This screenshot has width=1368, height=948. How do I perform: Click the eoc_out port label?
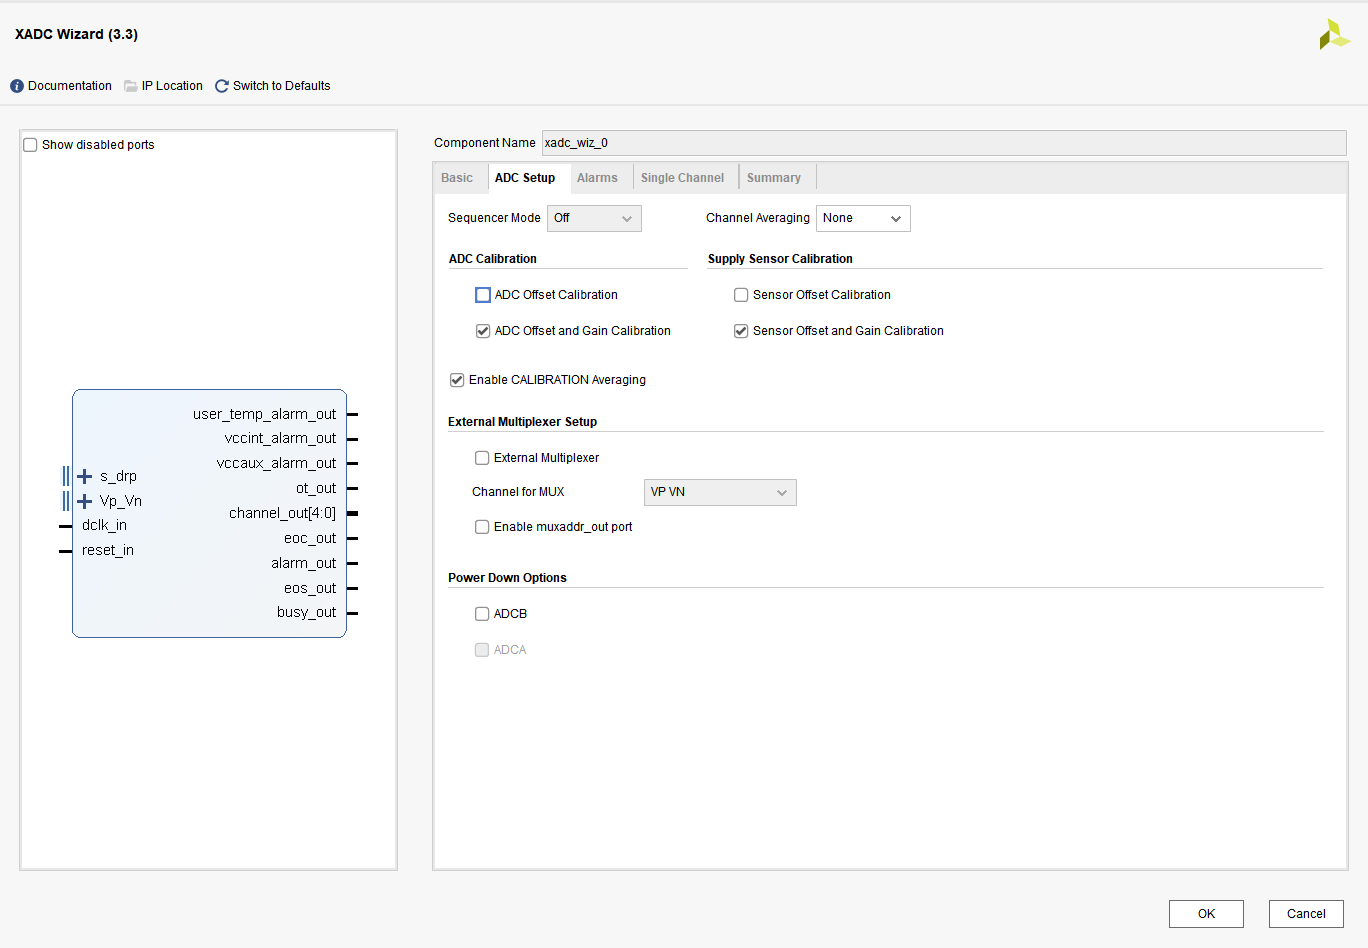point(310,538)
